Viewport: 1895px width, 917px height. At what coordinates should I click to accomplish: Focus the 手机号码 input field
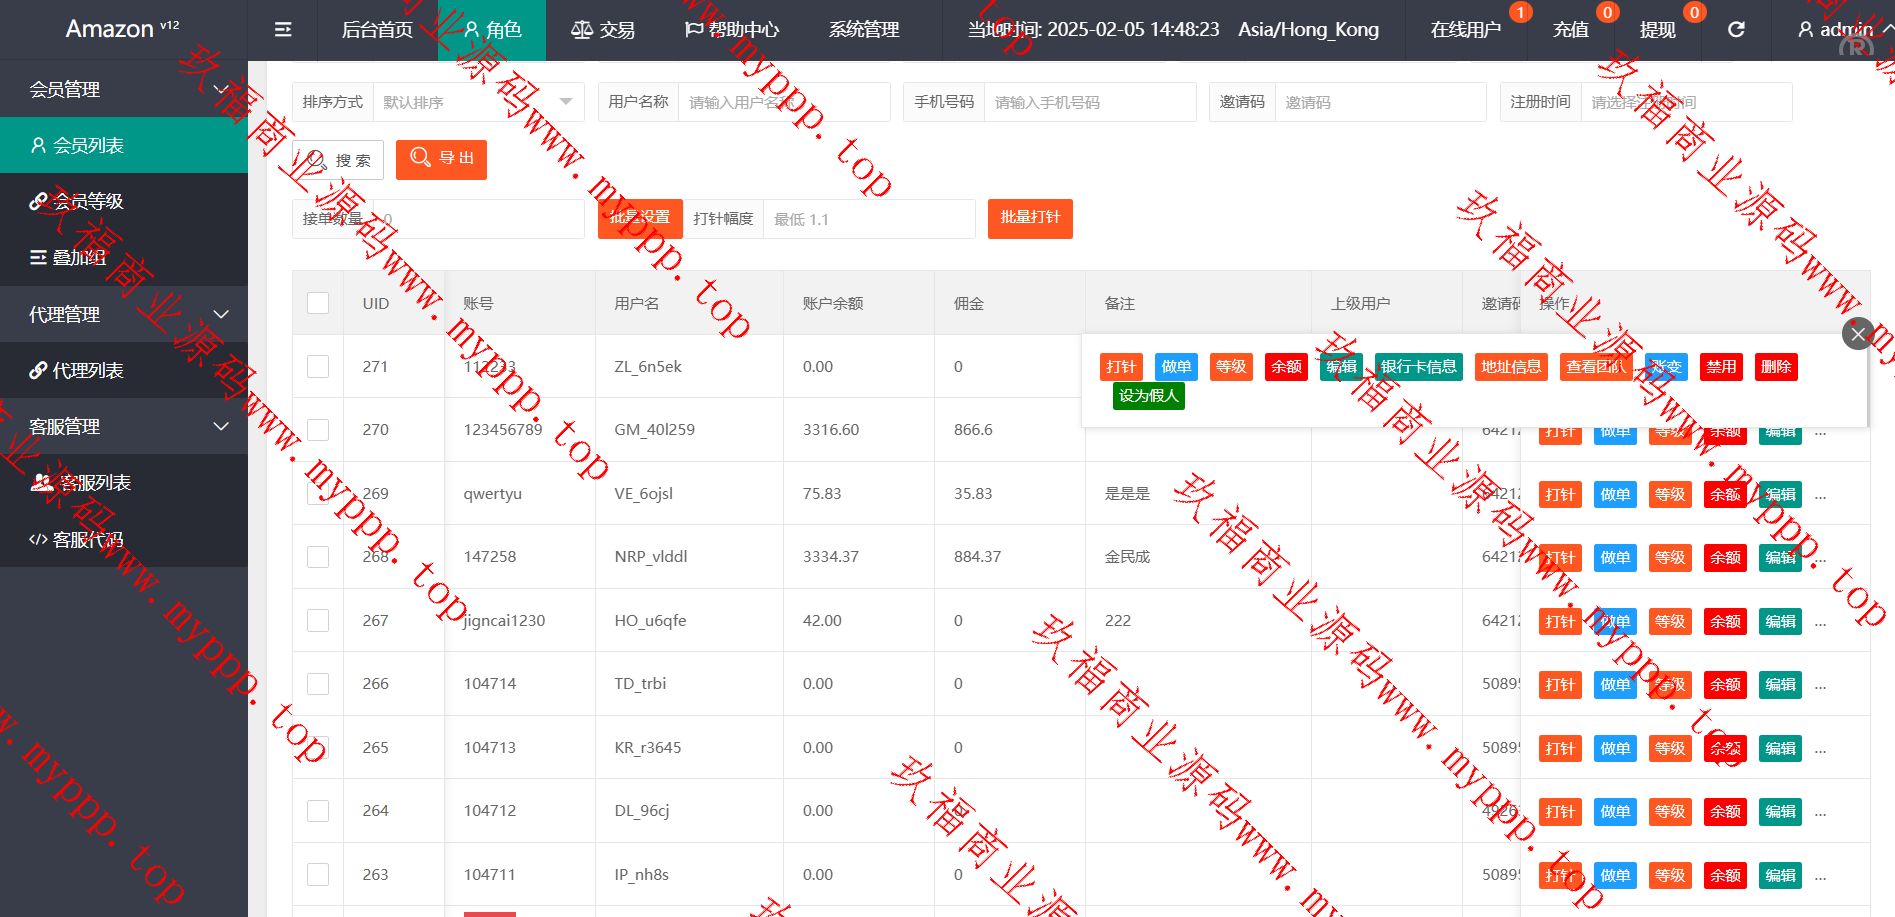point(1089,102)
